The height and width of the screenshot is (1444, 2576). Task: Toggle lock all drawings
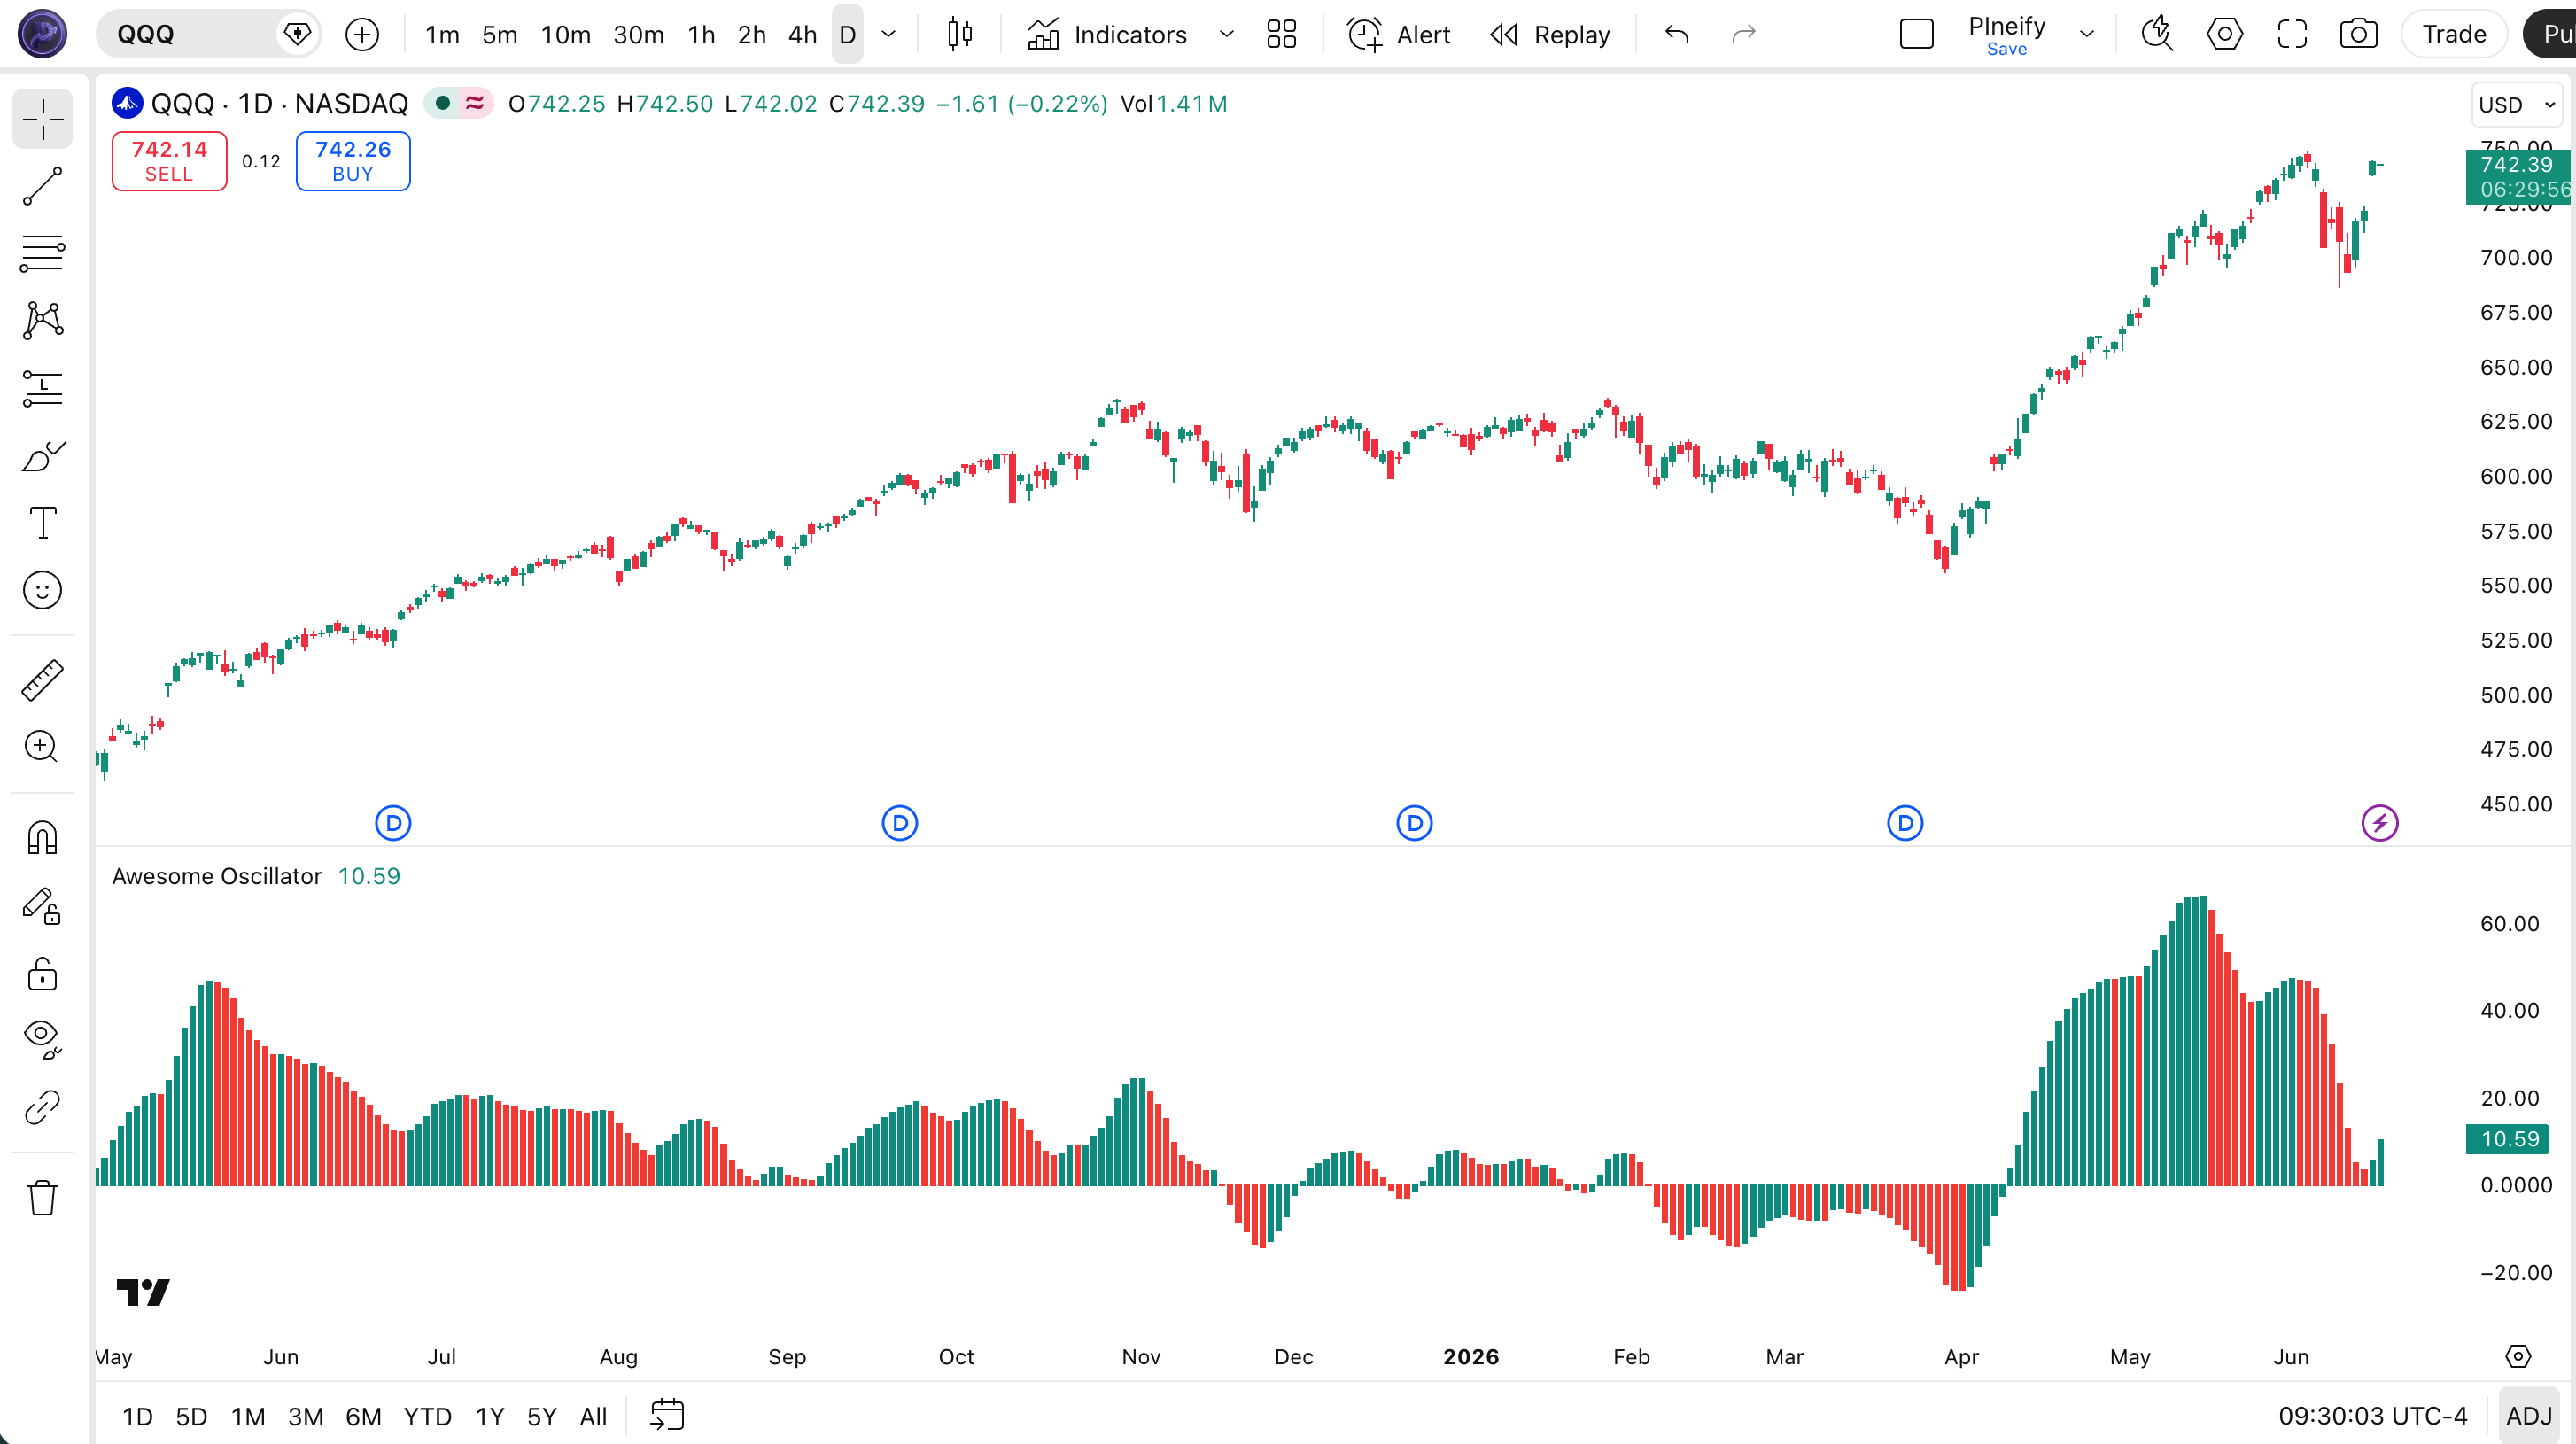click(42, 973)
